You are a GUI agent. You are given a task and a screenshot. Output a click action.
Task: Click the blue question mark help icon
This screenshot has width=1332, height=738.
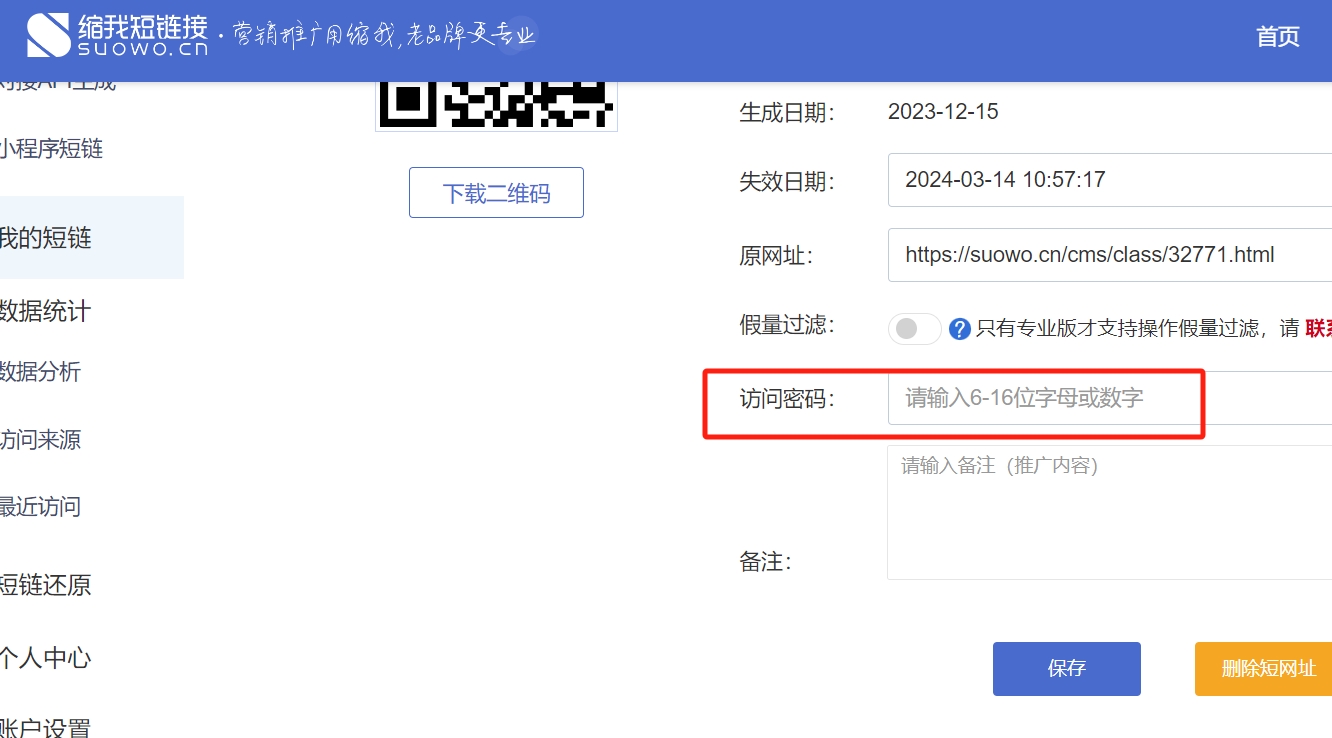pyautogui.click(x=960, y=329)
